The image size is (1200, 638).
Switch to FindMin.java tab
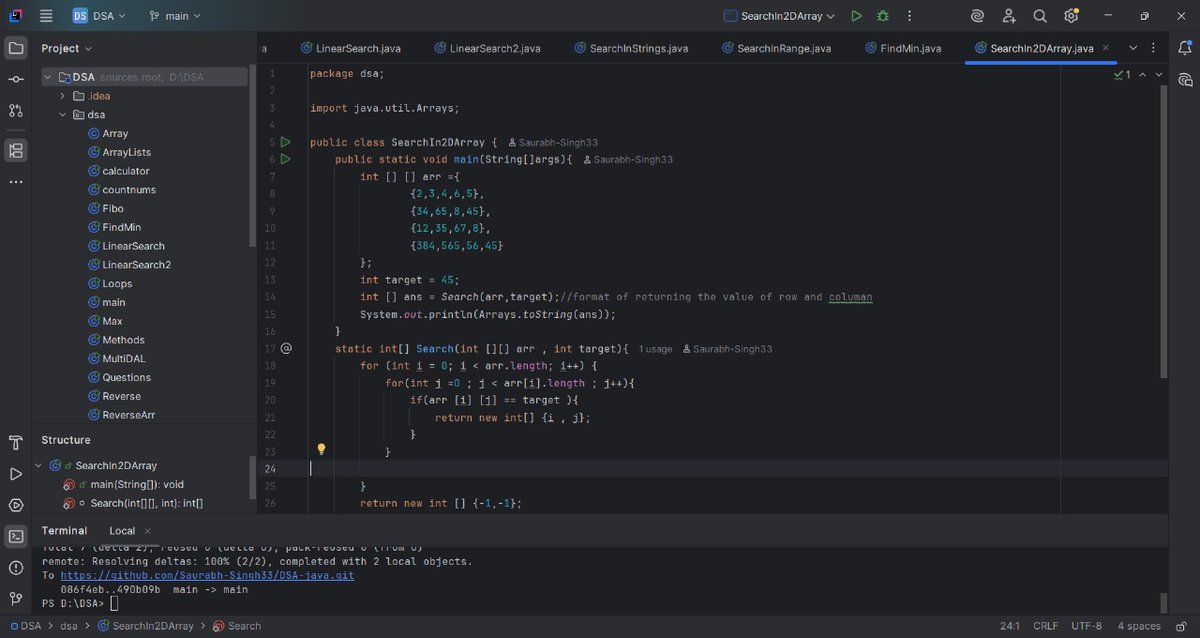click(901, 48)
